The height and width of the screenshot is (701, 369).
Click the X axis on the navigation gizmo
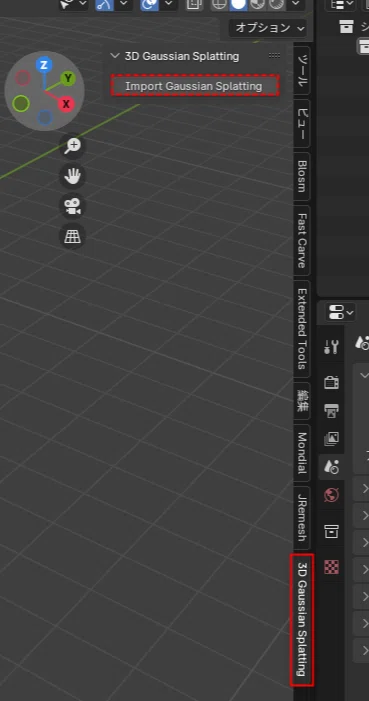coord(66,104)
